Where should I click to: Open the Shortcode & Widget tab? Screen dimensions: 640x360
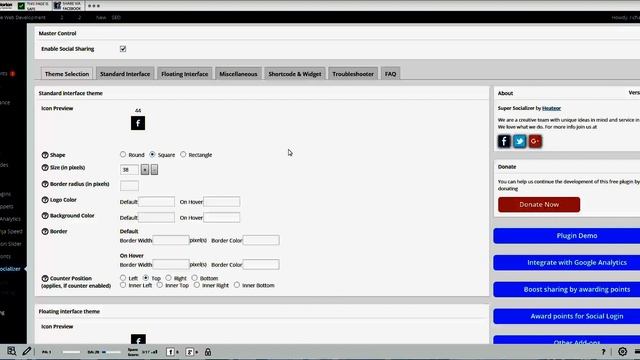click(295, 74)
